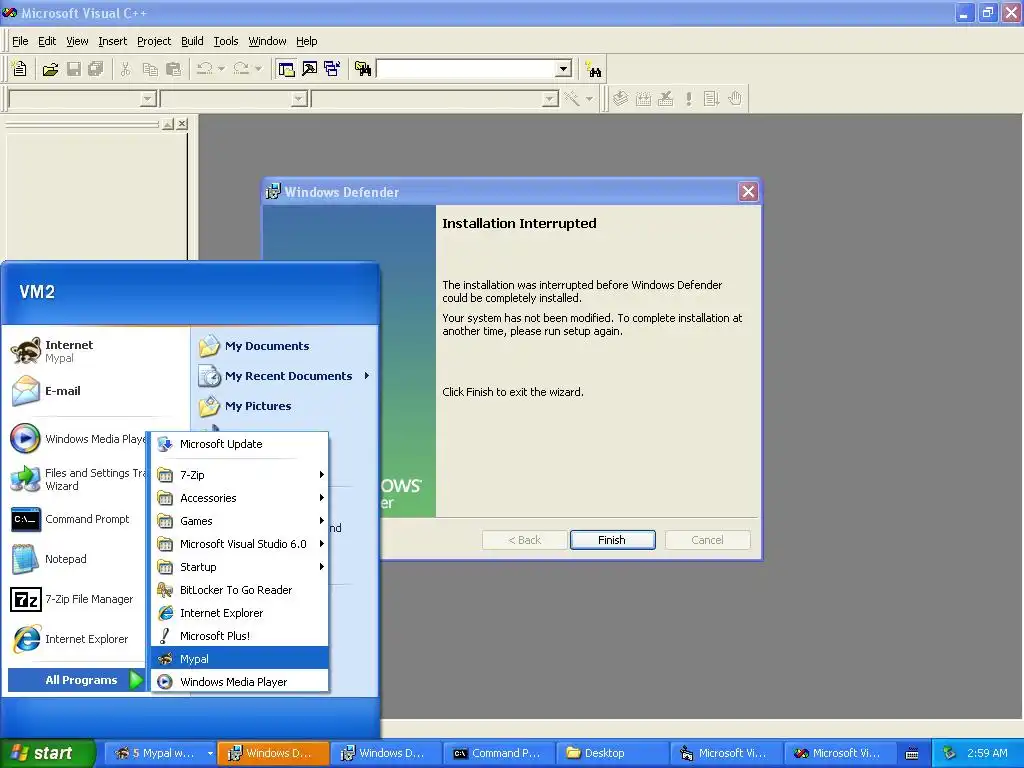Open the Window List icon

click(x=332, y=69)
